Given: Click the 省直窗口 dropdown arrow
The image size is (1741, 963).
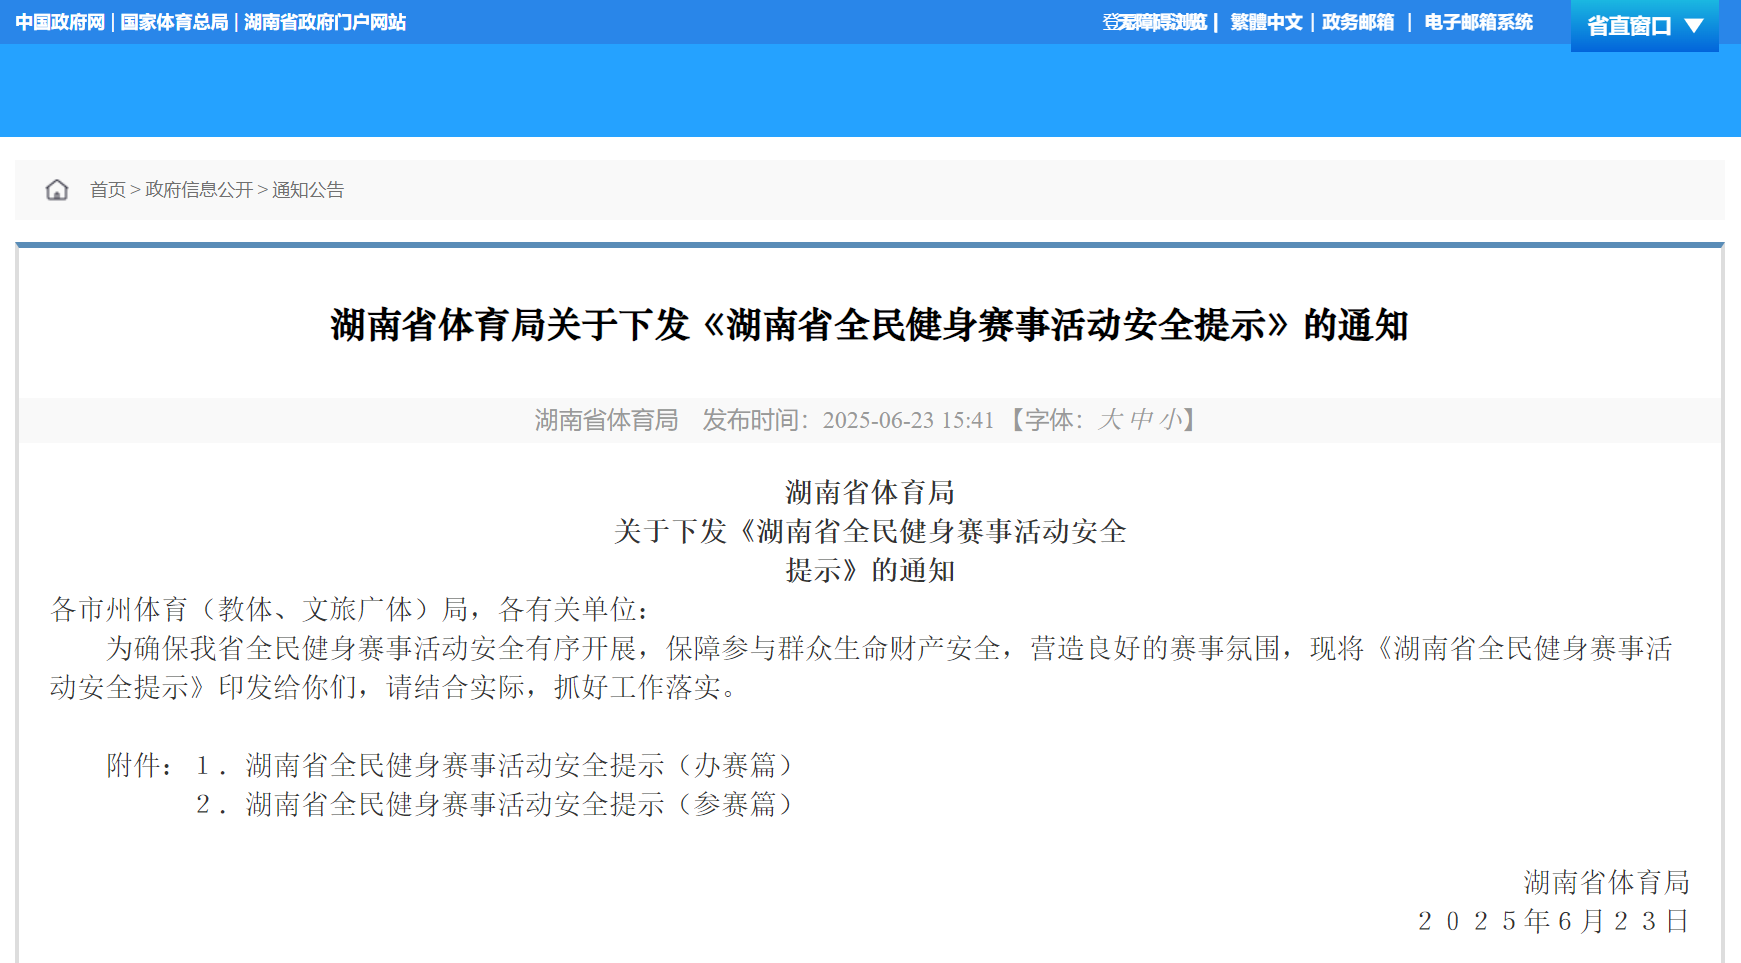Looking at the screenshot, I should pyautogui.click(x=1694, y=26).
